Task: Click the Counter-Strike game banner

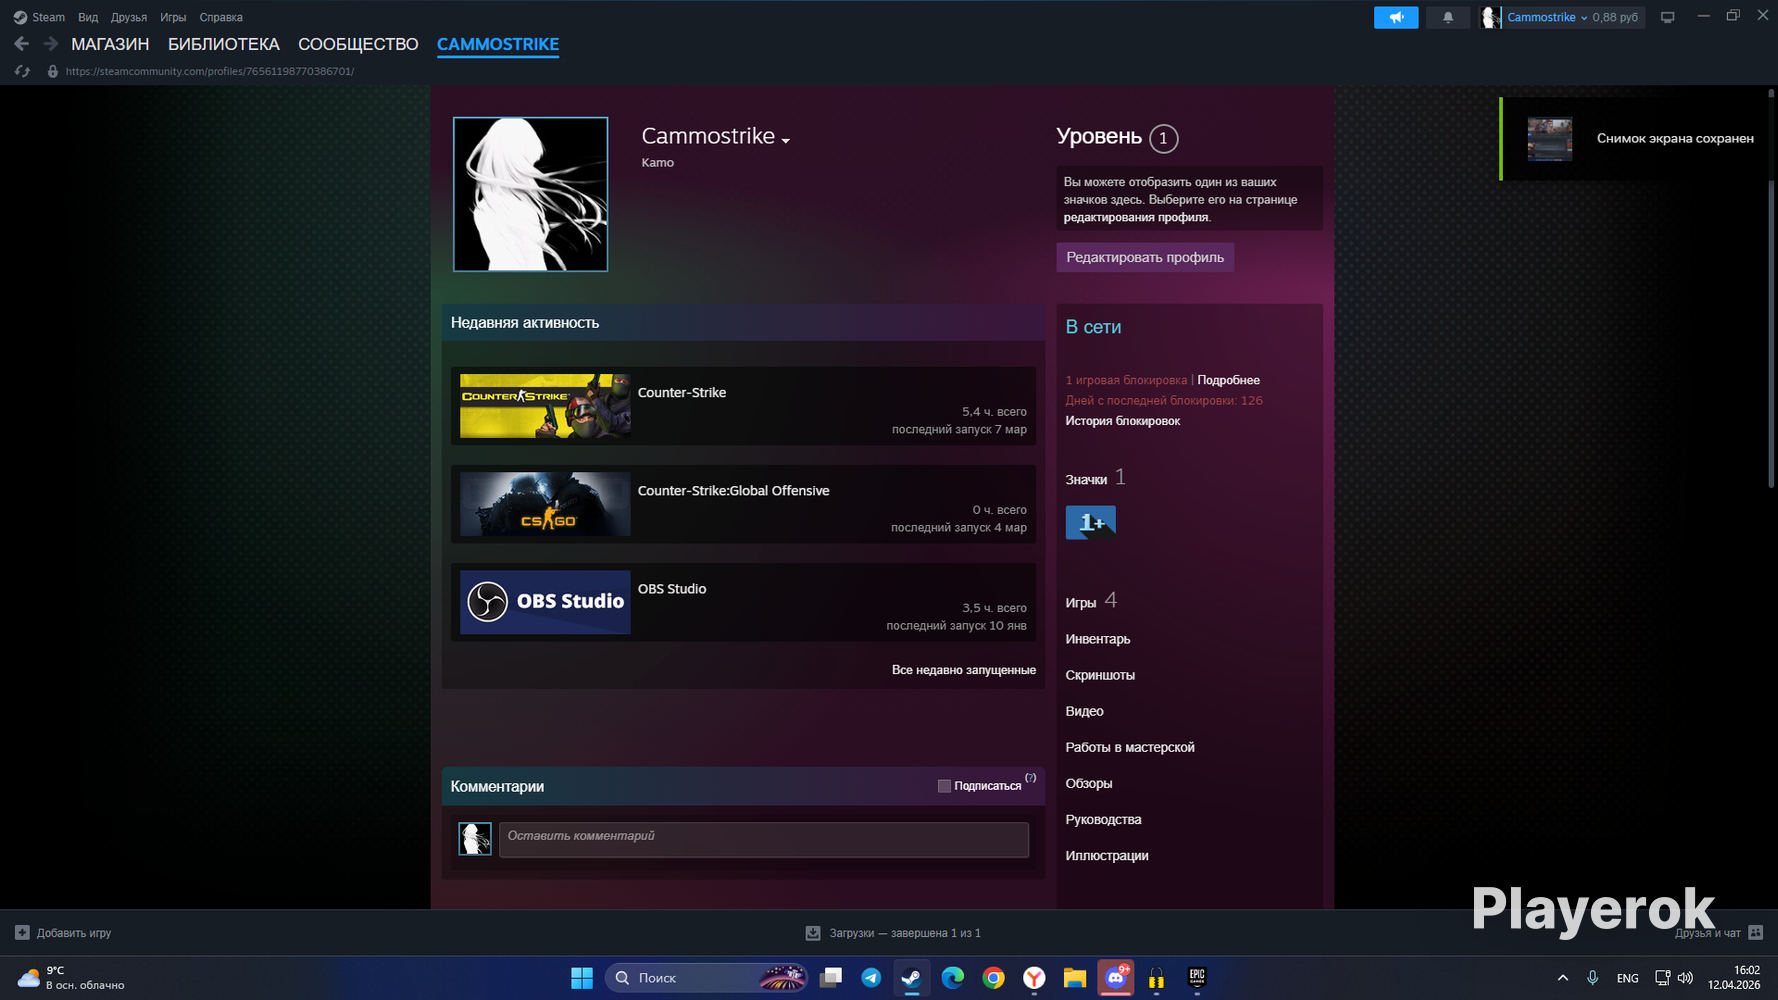Action: [545, 406]
